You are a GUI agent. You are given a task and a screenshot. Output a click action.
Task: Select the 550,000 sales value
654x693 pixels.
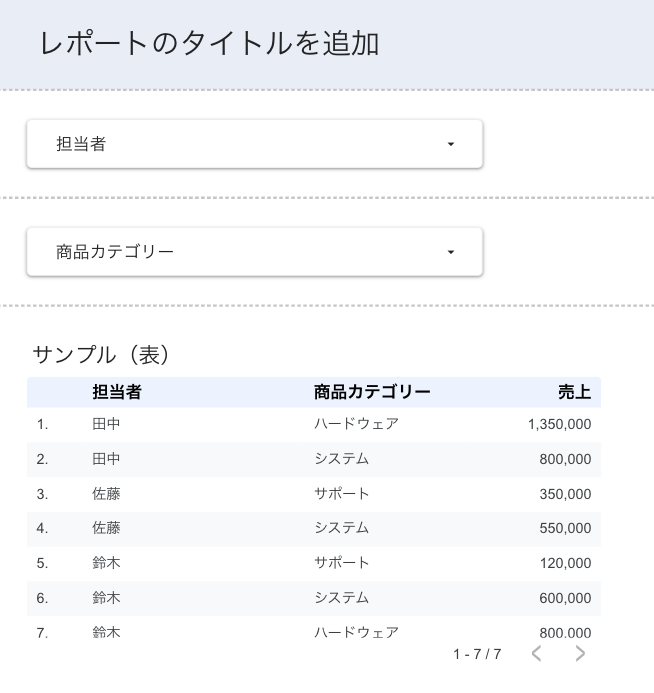tap(565, 528)
